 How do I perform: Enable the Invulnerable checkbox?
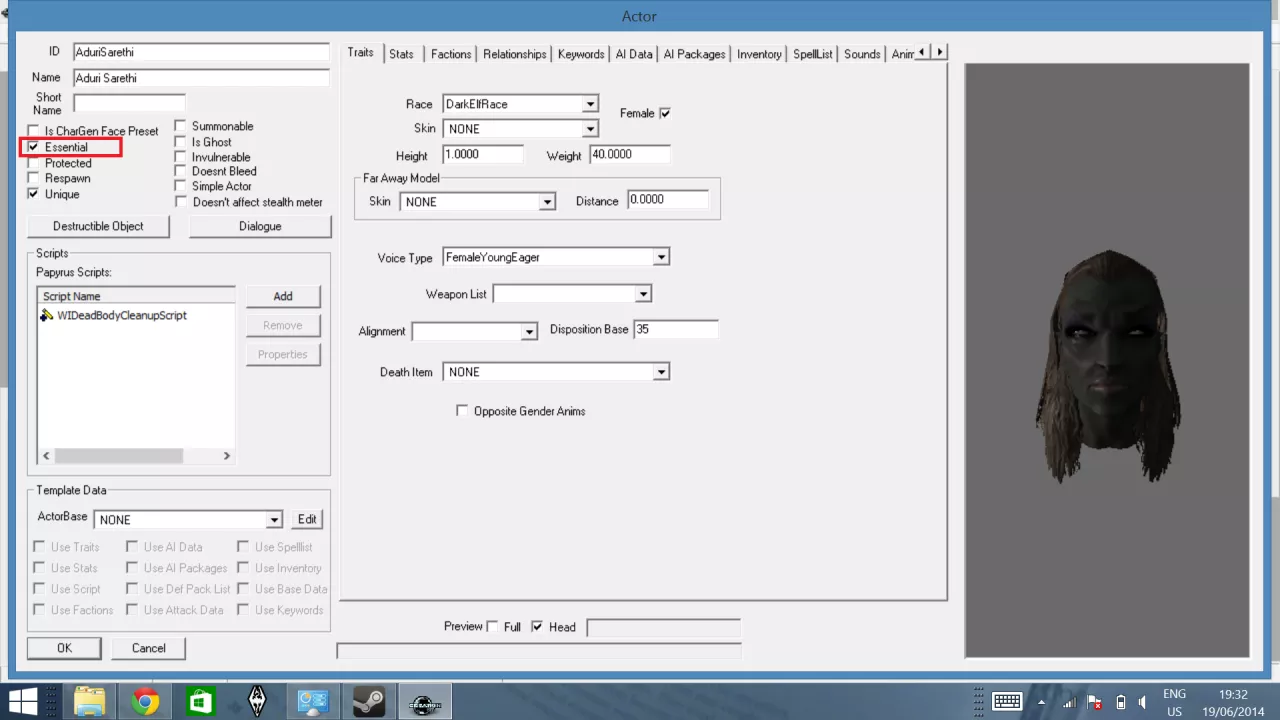coord(181,157)
